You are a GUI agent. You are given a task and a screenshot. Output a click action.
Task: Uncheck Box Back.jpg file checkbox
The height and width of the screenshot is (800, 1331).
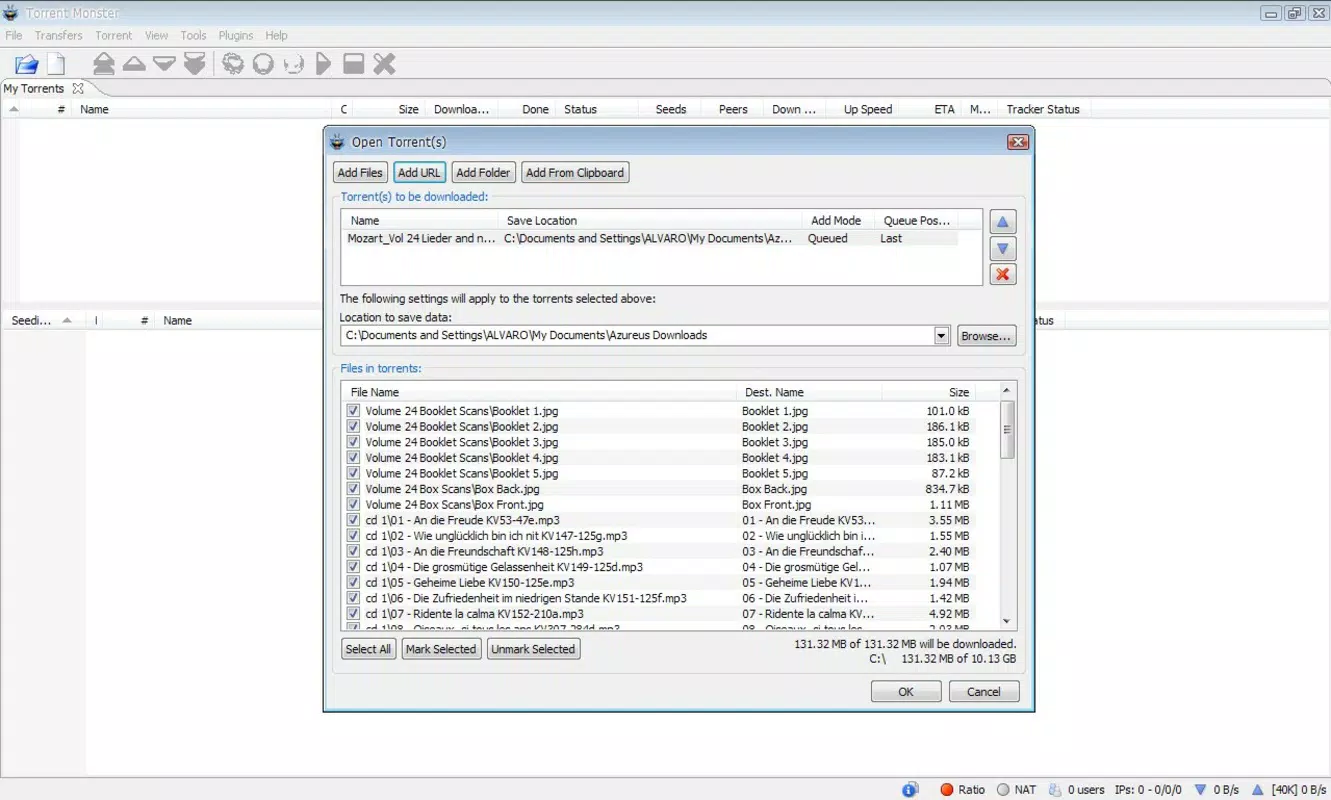coord(353,489)
